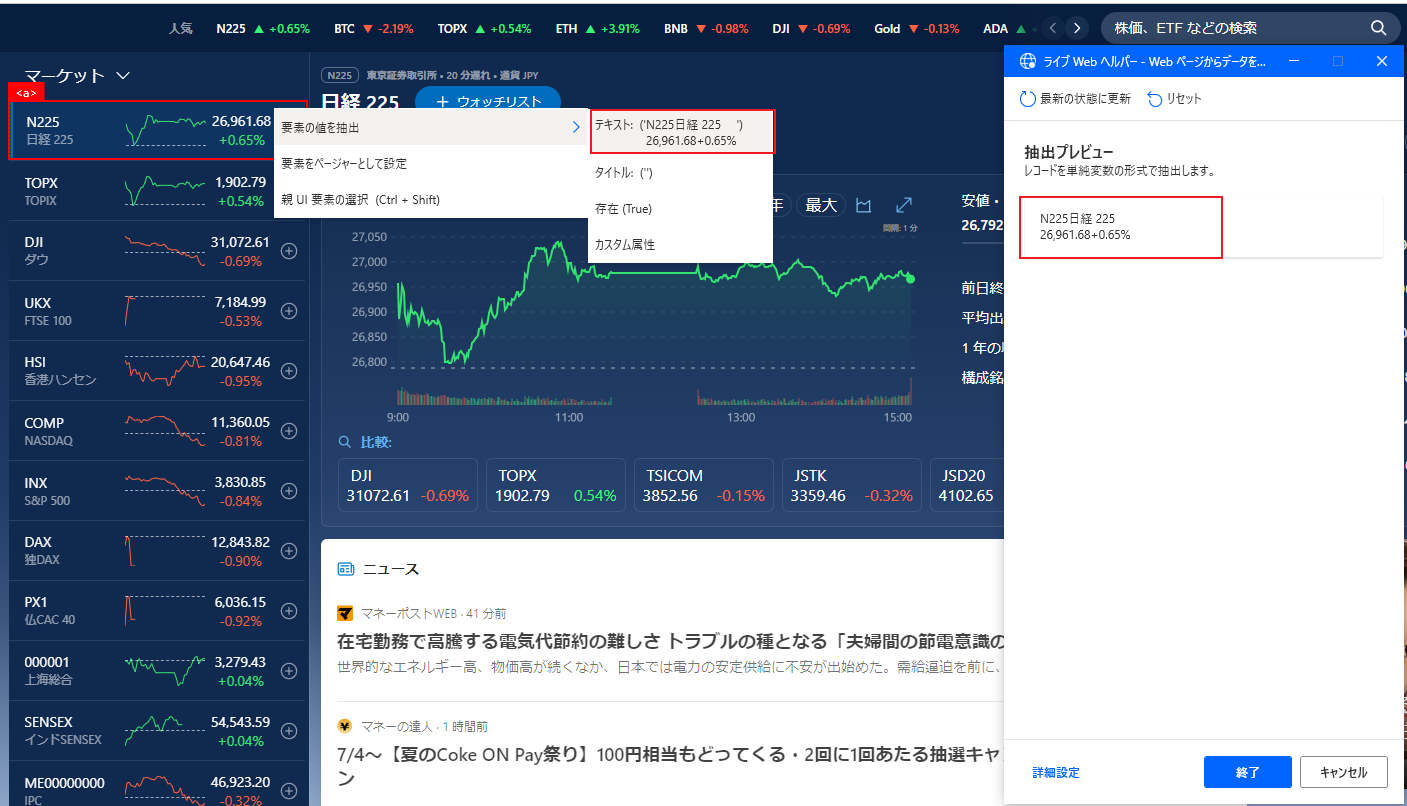
Task: Select カスタム属性 submenu option
Action: [x=681, y=244]
